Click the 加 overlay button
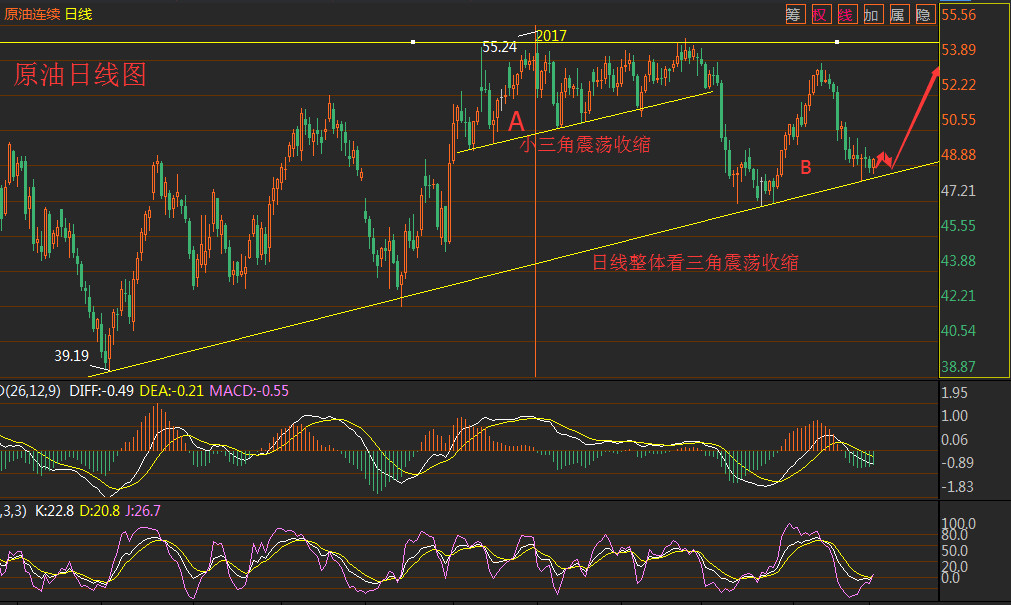 pos(872,14)
